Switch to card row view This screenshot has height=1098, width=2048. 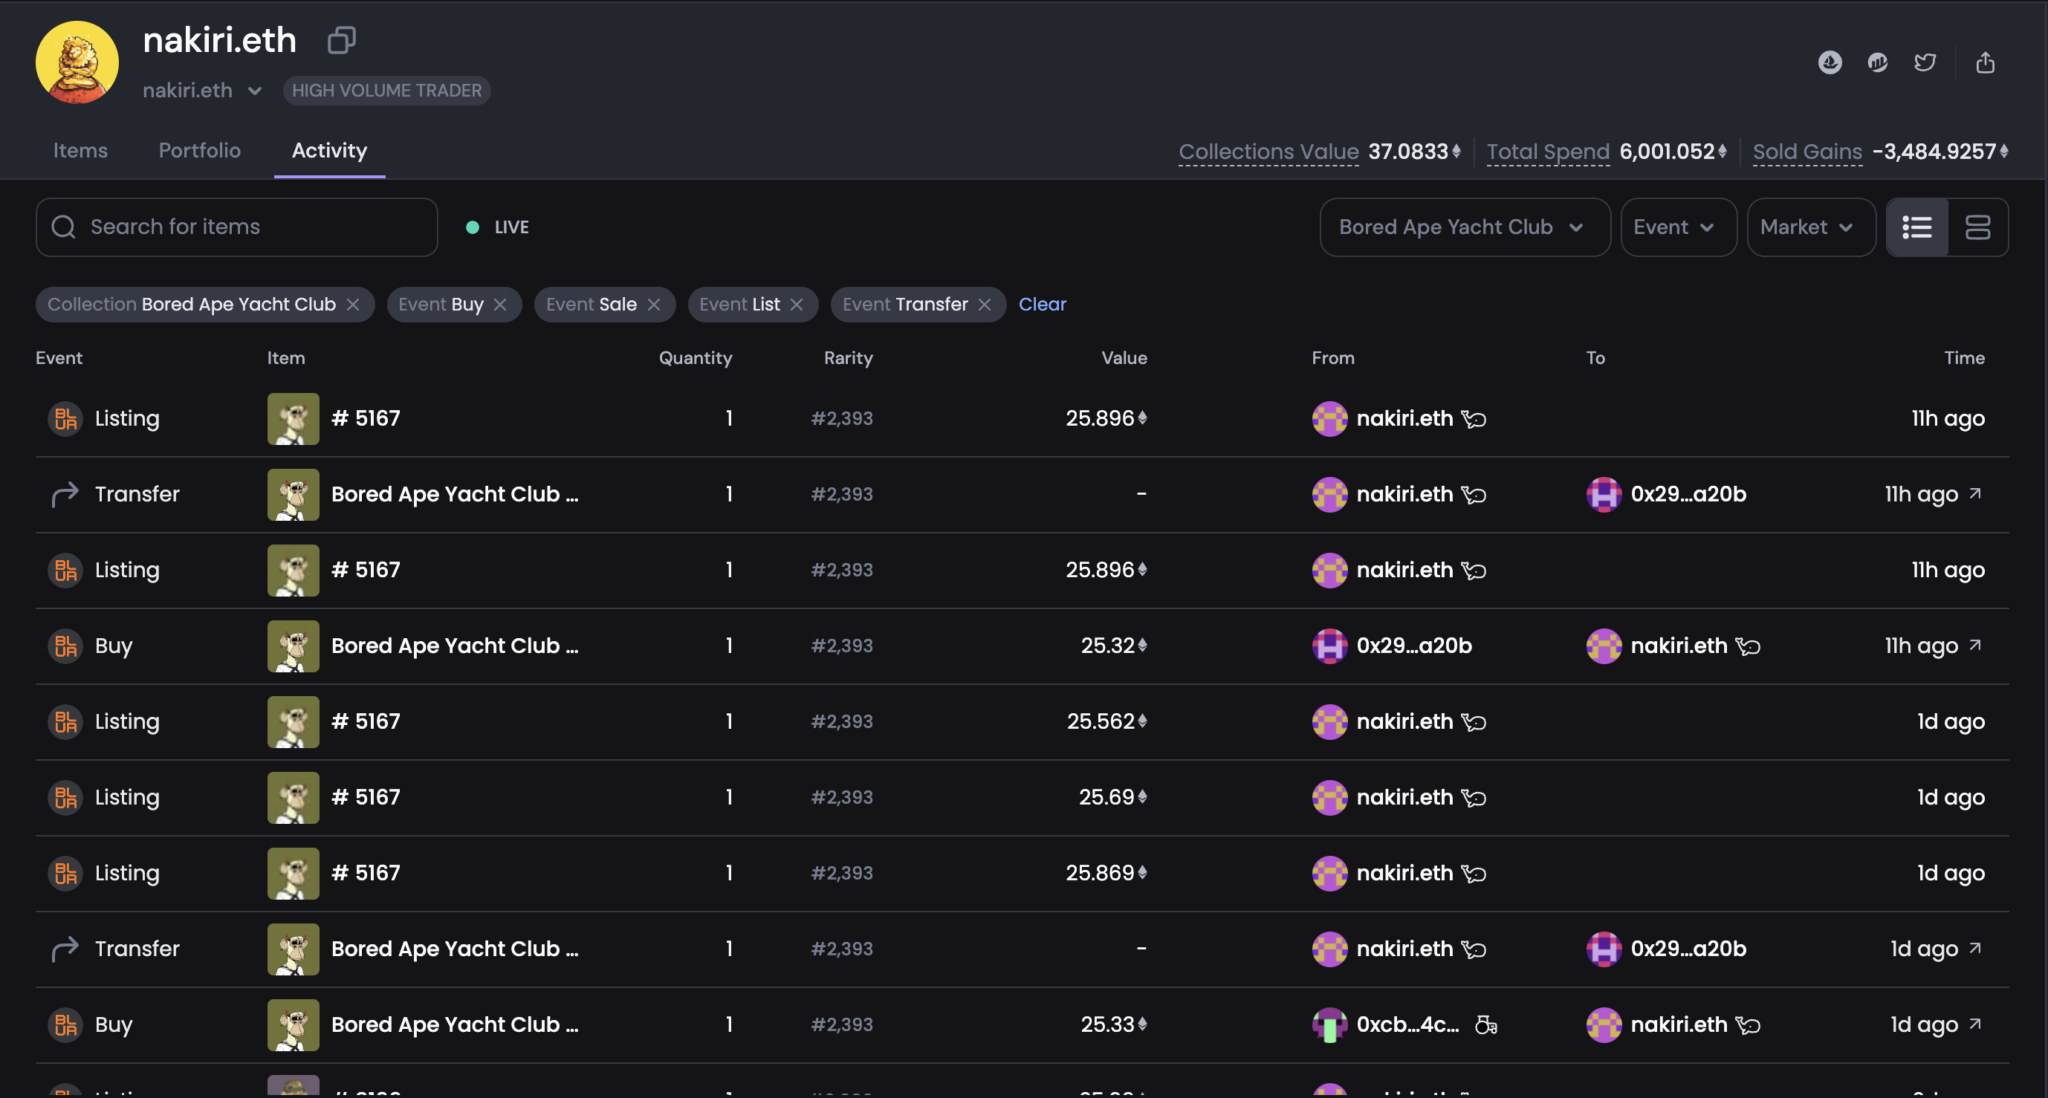click(x=1977, y=228)
